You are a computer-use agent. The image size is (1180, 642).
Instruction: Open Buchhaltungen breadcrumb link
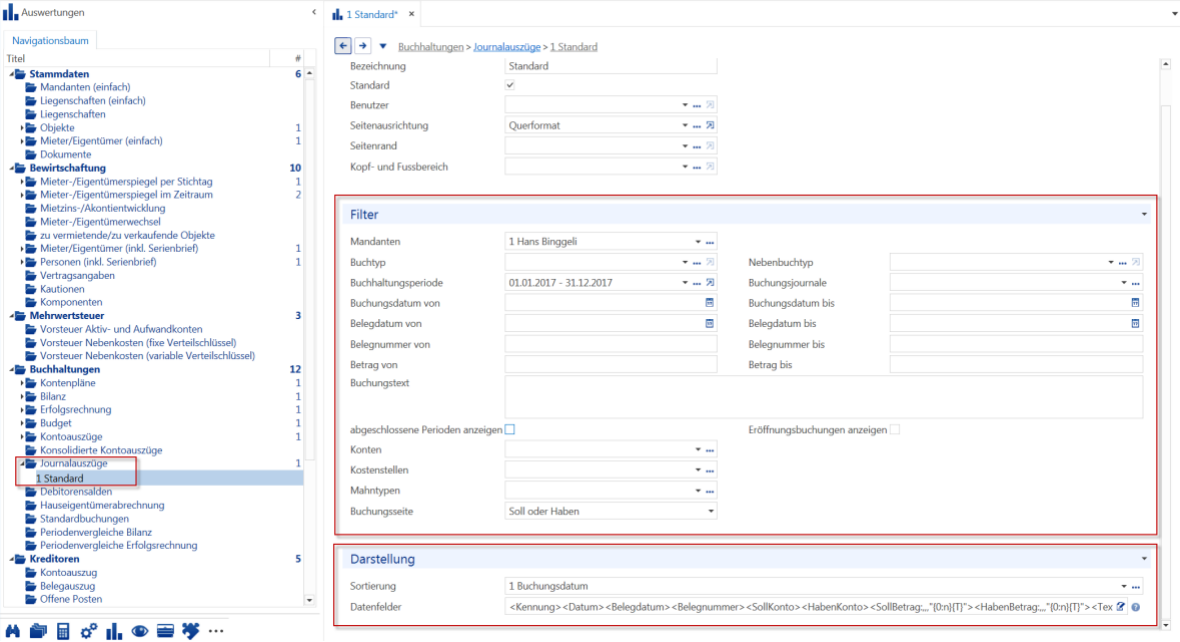[430, 47]
